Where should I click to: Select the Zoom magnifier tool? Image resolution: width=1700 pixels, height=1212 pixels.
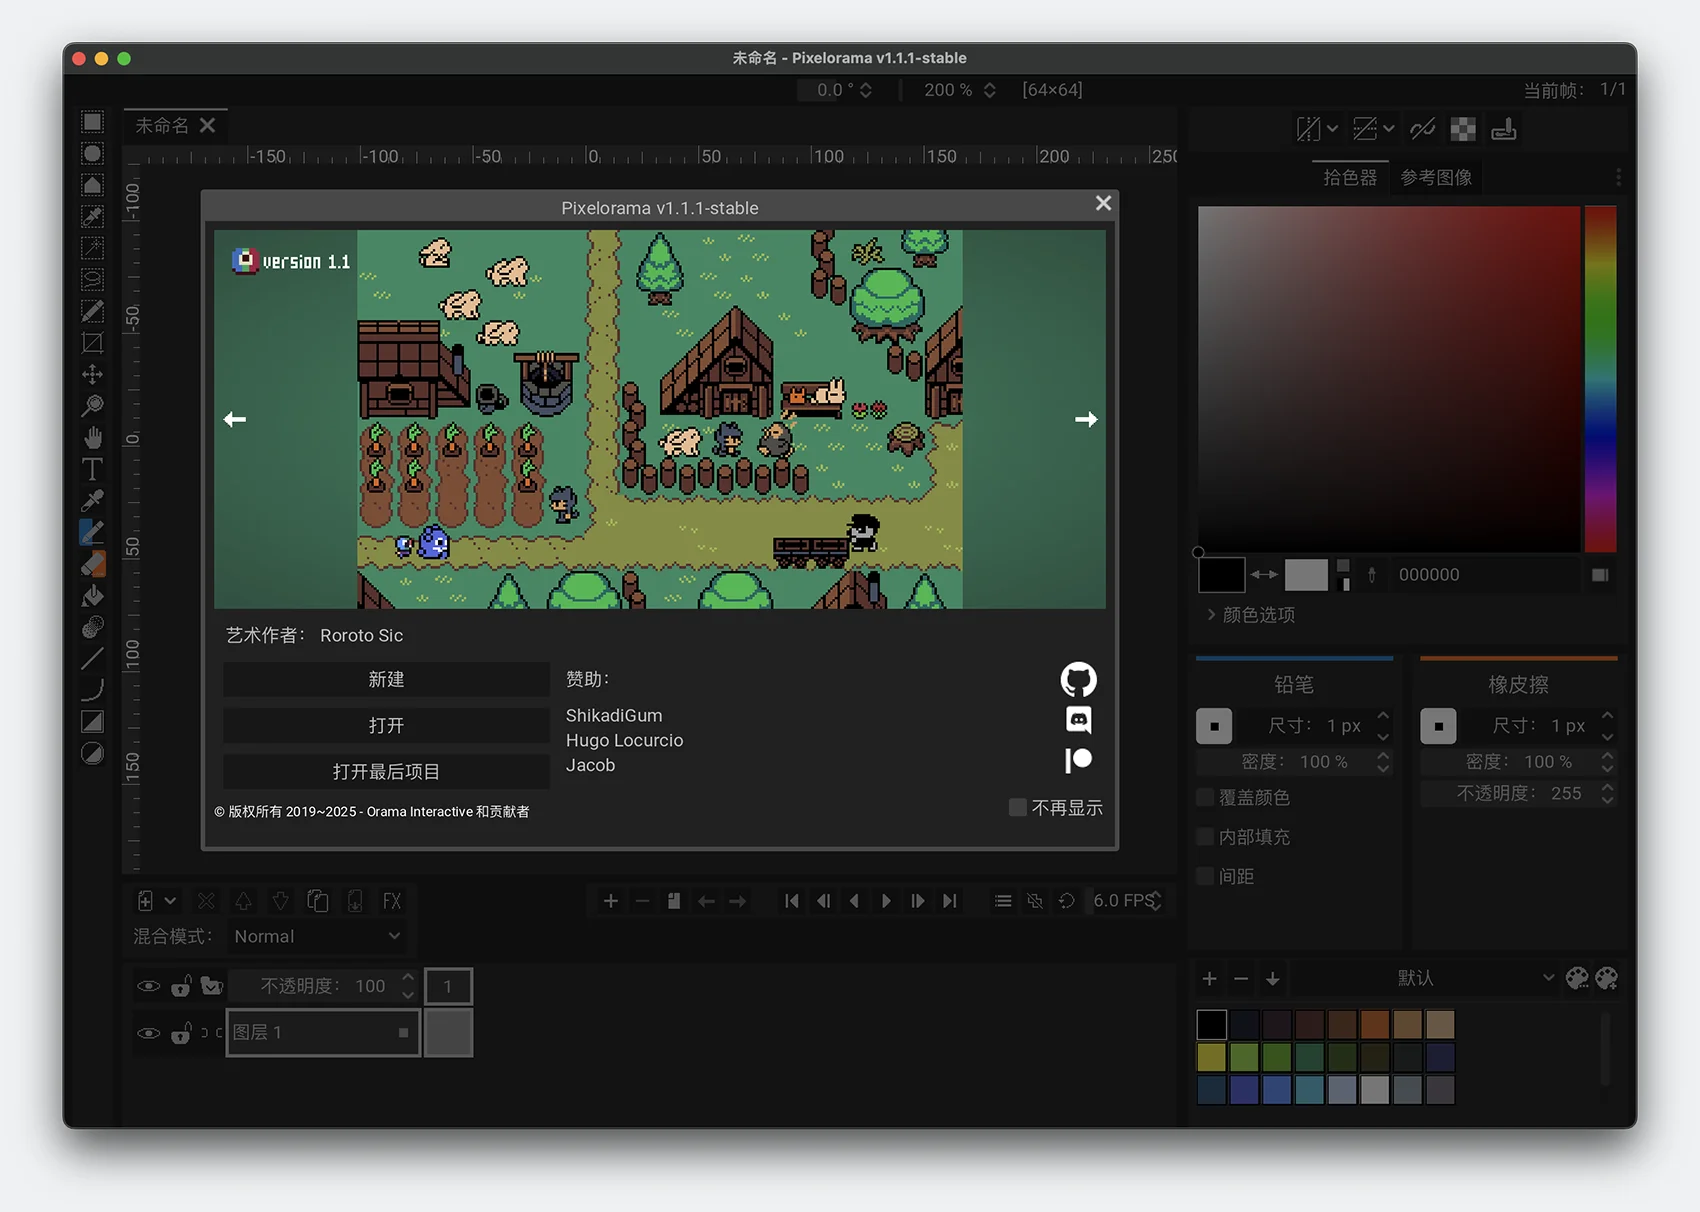(92, 405)
